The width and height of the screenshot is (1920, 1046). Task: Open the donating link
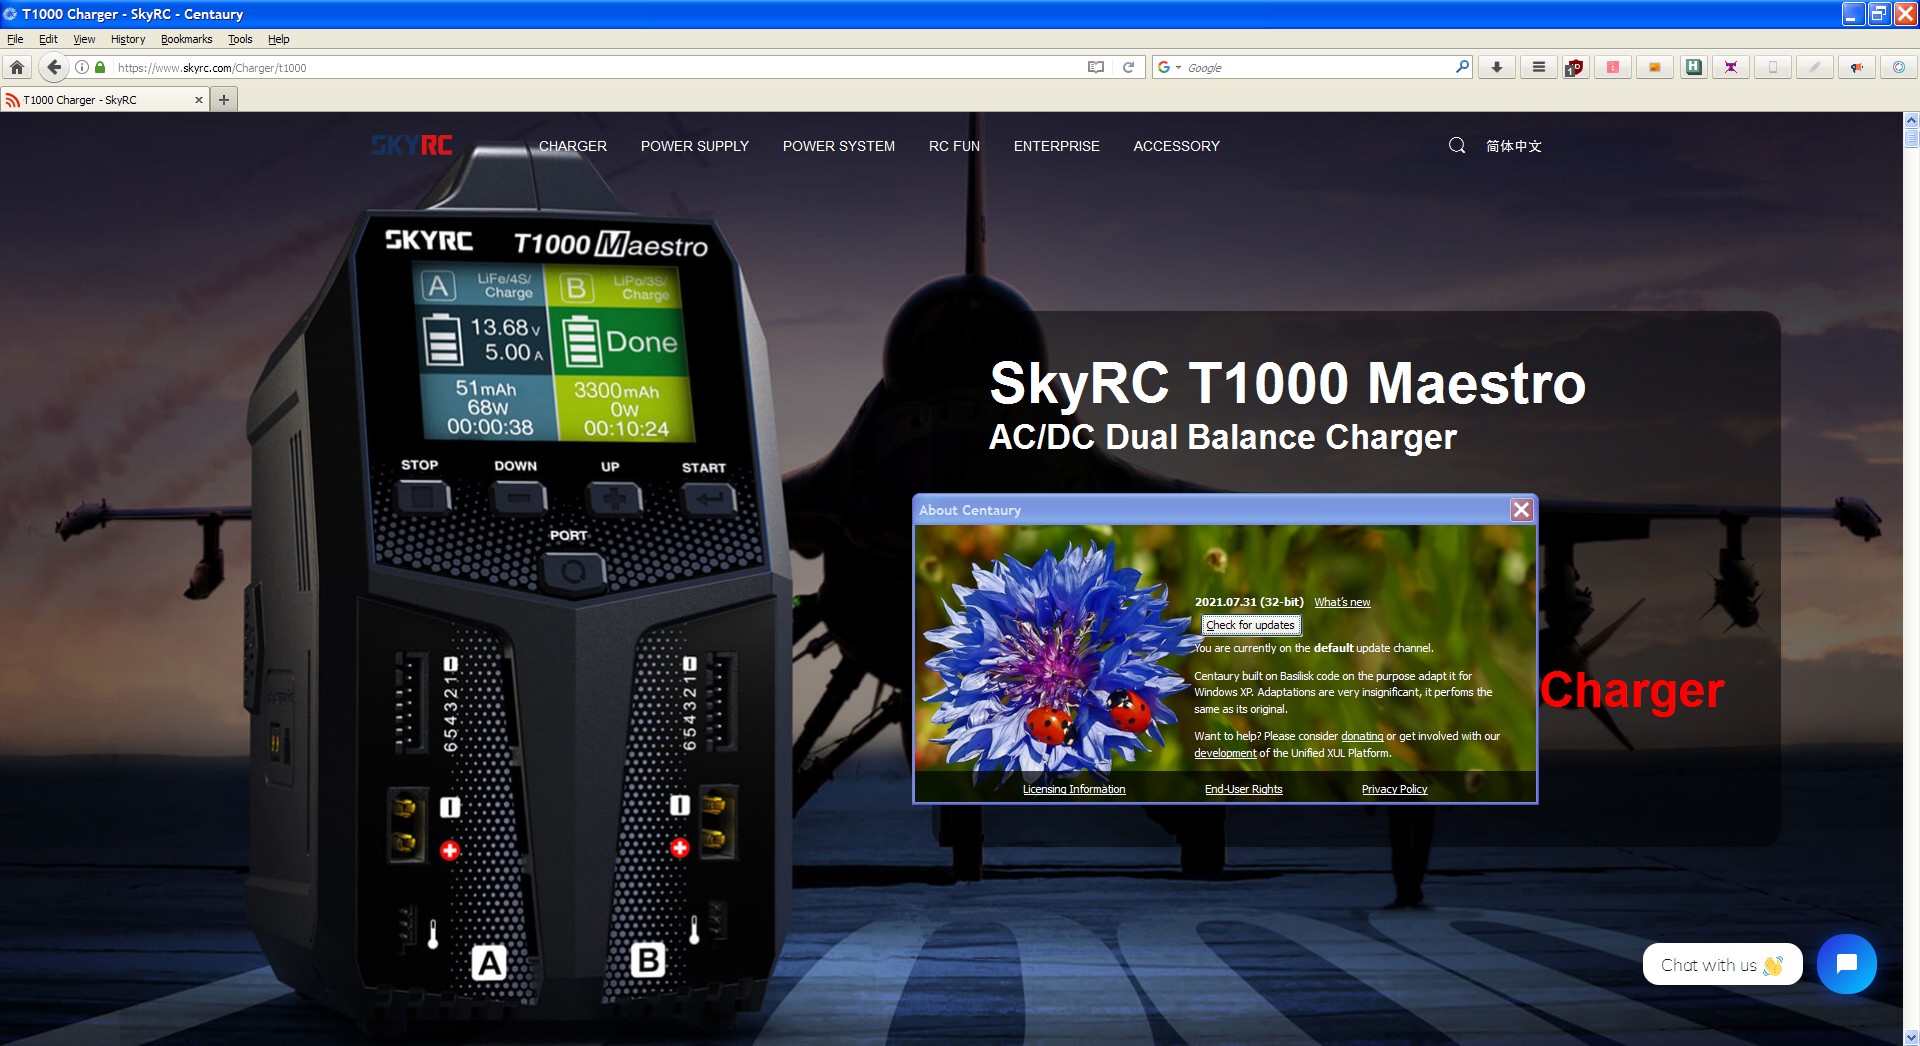(1362, 736)
